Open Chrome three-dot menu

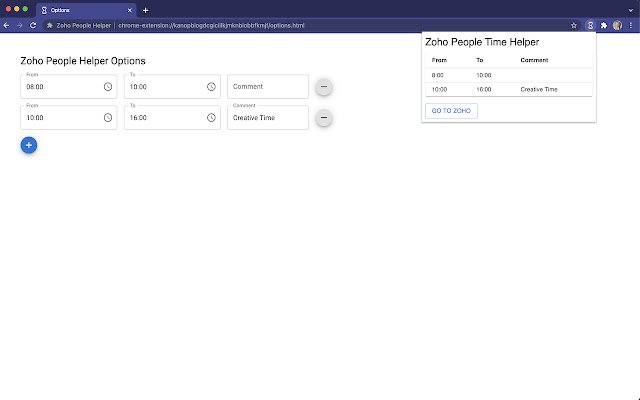pos(631,25)
